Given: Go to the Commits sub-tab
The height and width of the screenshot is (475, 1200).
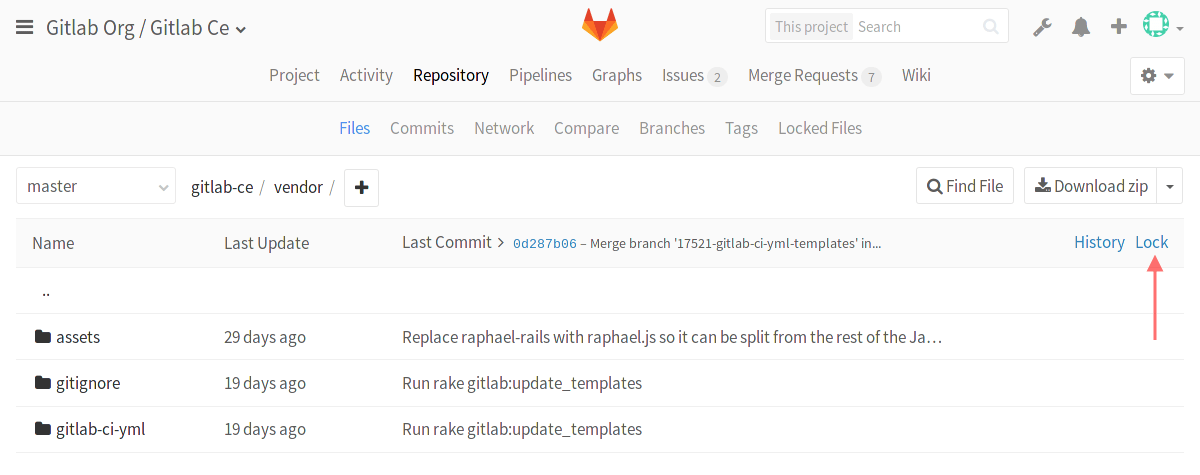Looking at the screenshot, I should (422, 128).
